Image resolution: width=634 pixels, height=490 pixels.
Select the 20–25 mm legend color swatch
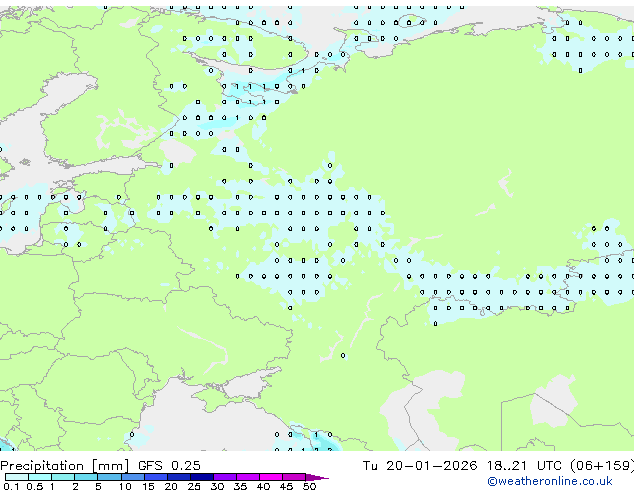pos(179,477)
